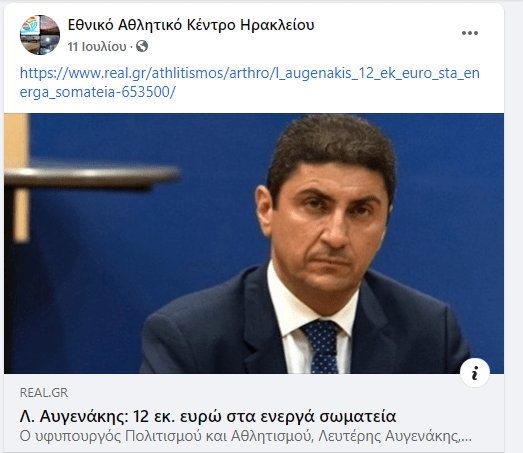Image resolution: width=523 pixels, height=453 pixels.
Task: Click the gray link preview footer
Action: click(x=254, y=413)
